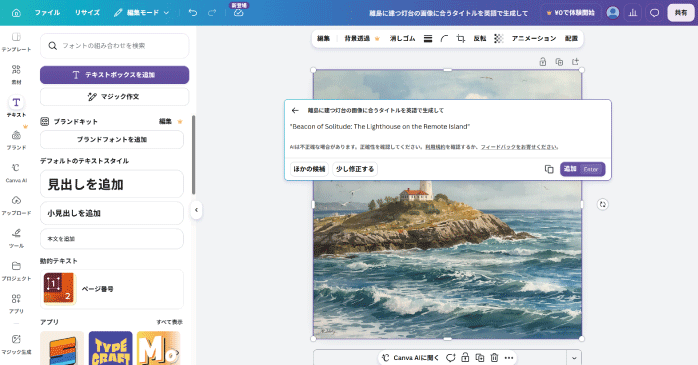Select the テキスト sidebar tab
The height and width of the screenshot is (365, 698).
(16, 107)
